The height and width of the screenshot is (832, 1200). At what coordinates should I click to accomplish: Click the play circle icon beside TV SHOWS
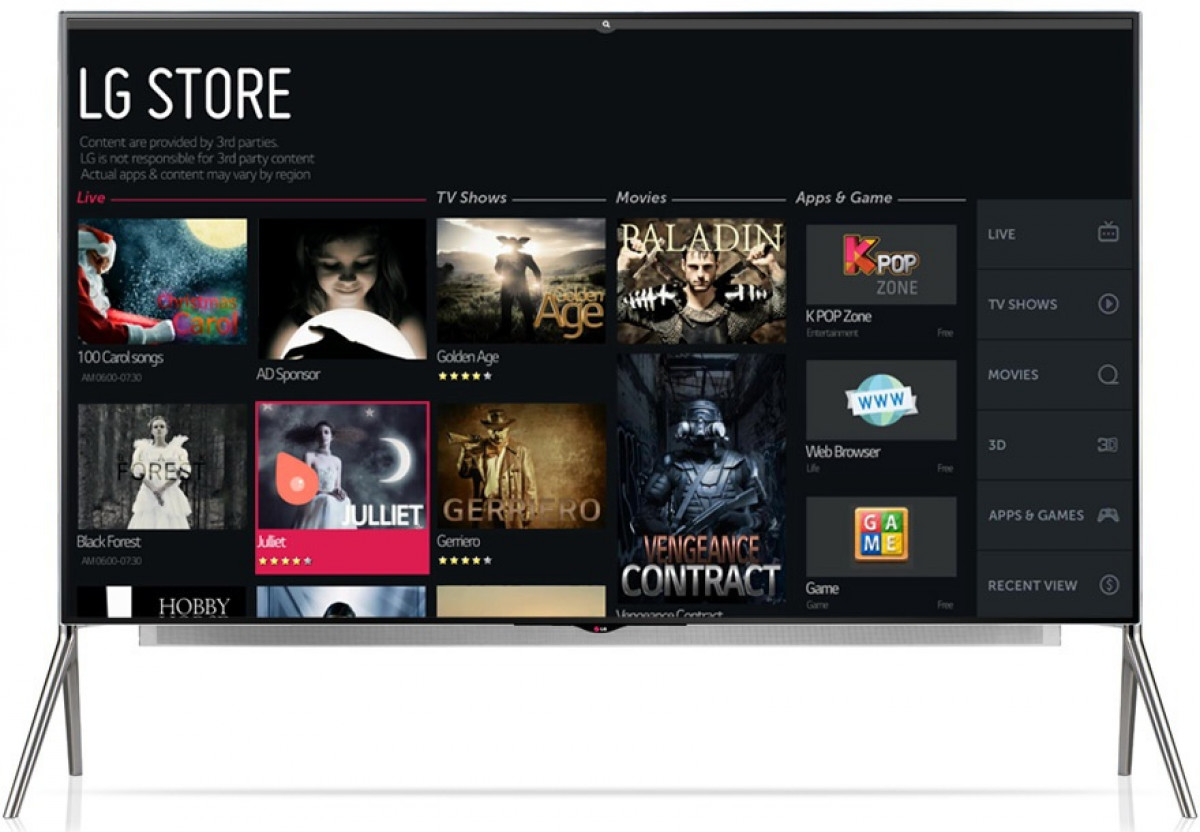click(x=1108, y=304)
